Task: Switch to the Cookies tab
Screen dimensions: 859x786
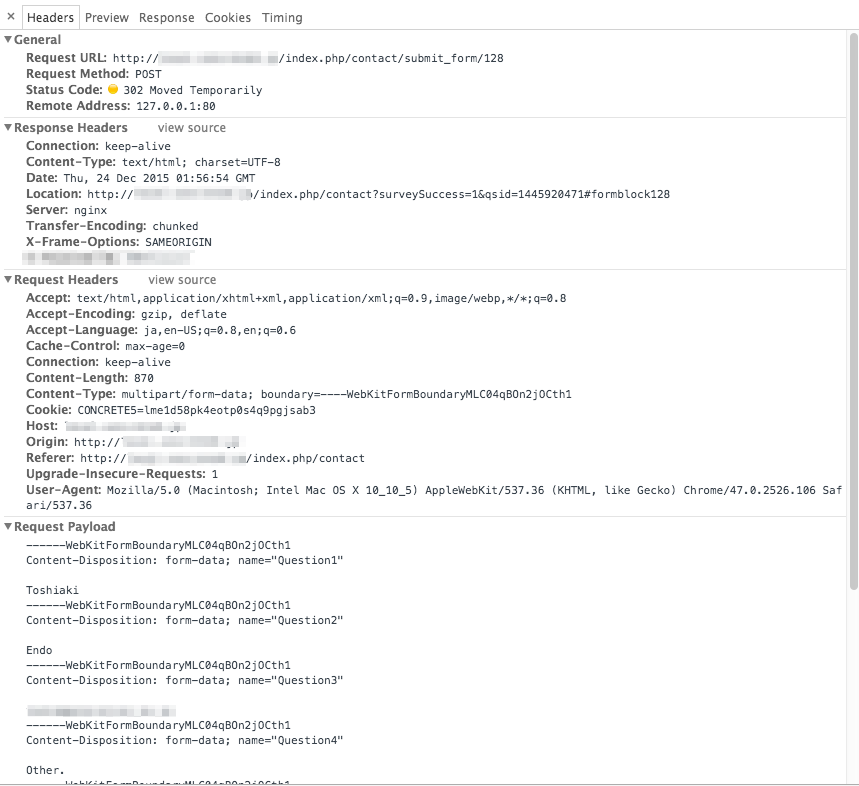Action: click(228, 18)
